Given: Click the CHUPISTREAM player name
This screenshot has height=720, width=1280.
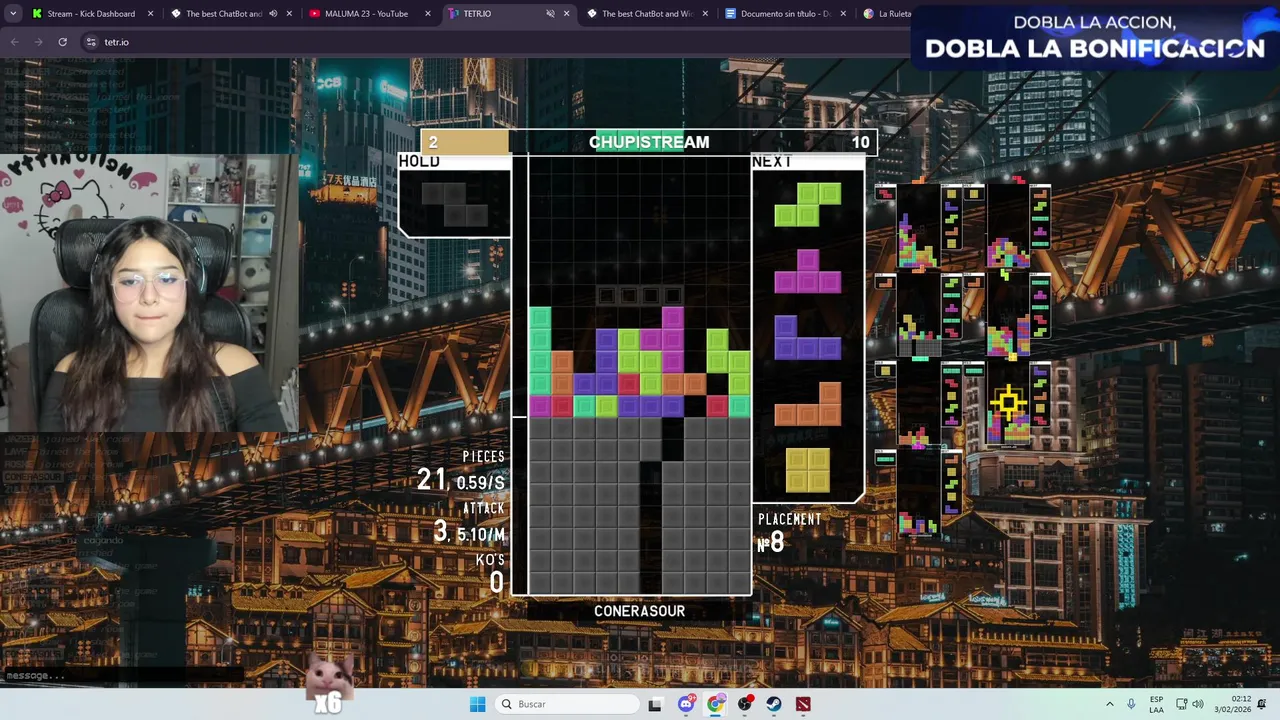Looking at the screenshot, I should pyautogui.click(x=649, y=142).
